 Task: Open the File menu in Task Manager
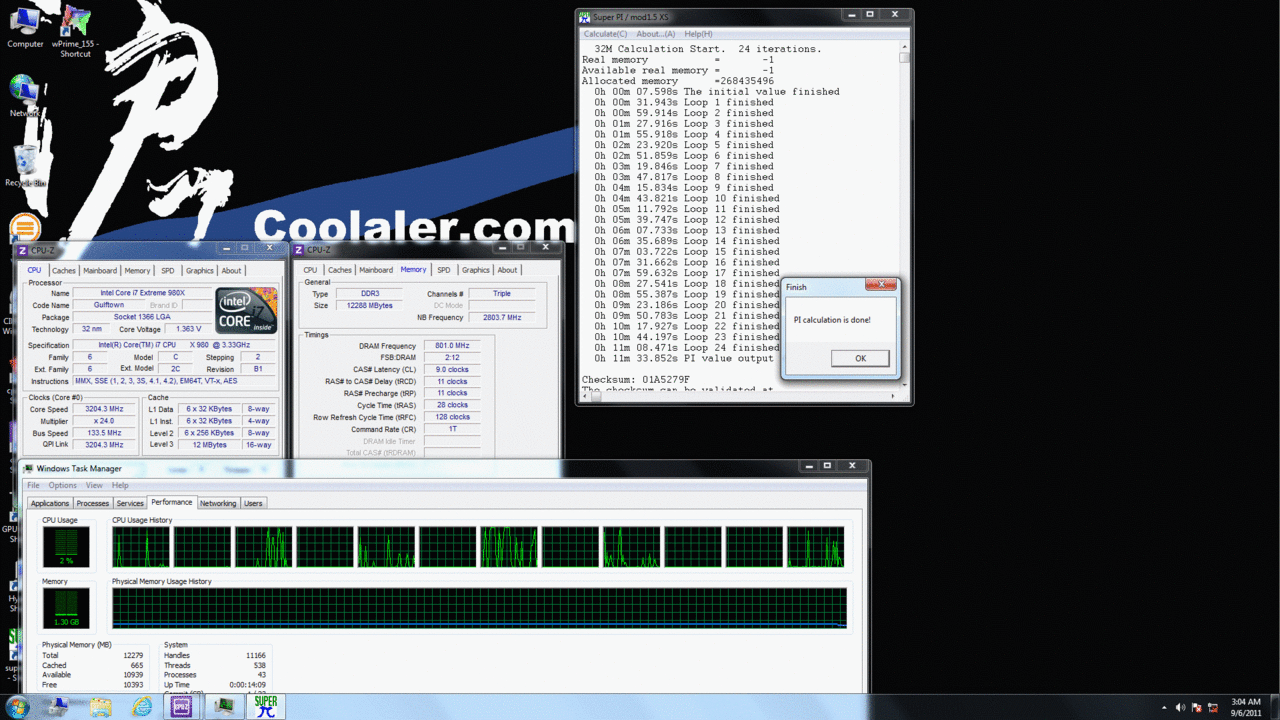pos(33,485)
